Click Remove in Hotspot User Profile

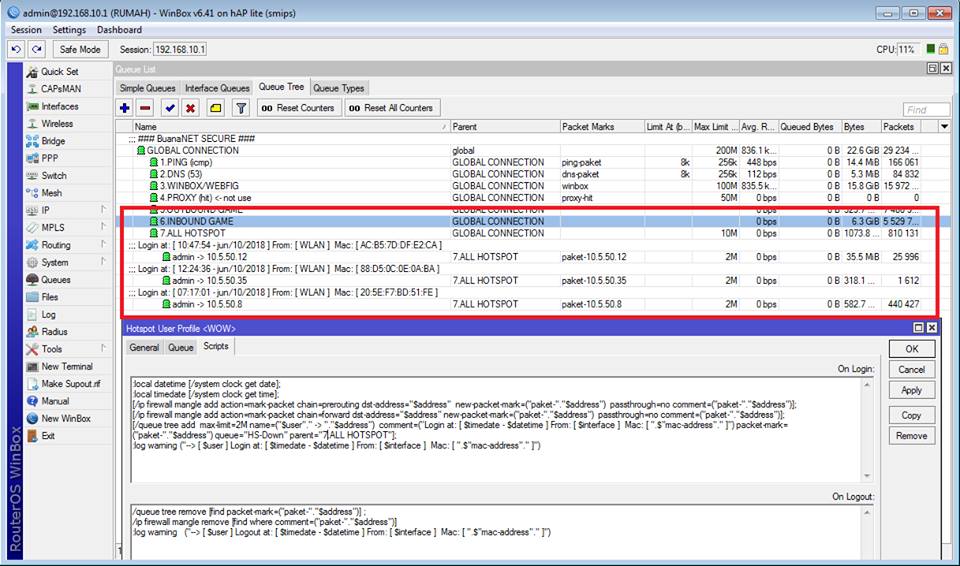912,436
